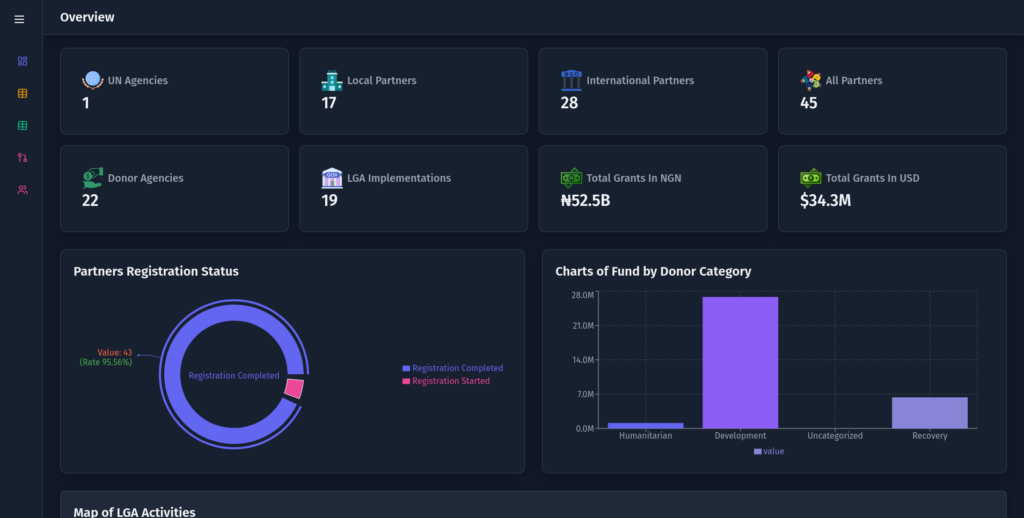Click the Partners Registration Status heading

156,271
